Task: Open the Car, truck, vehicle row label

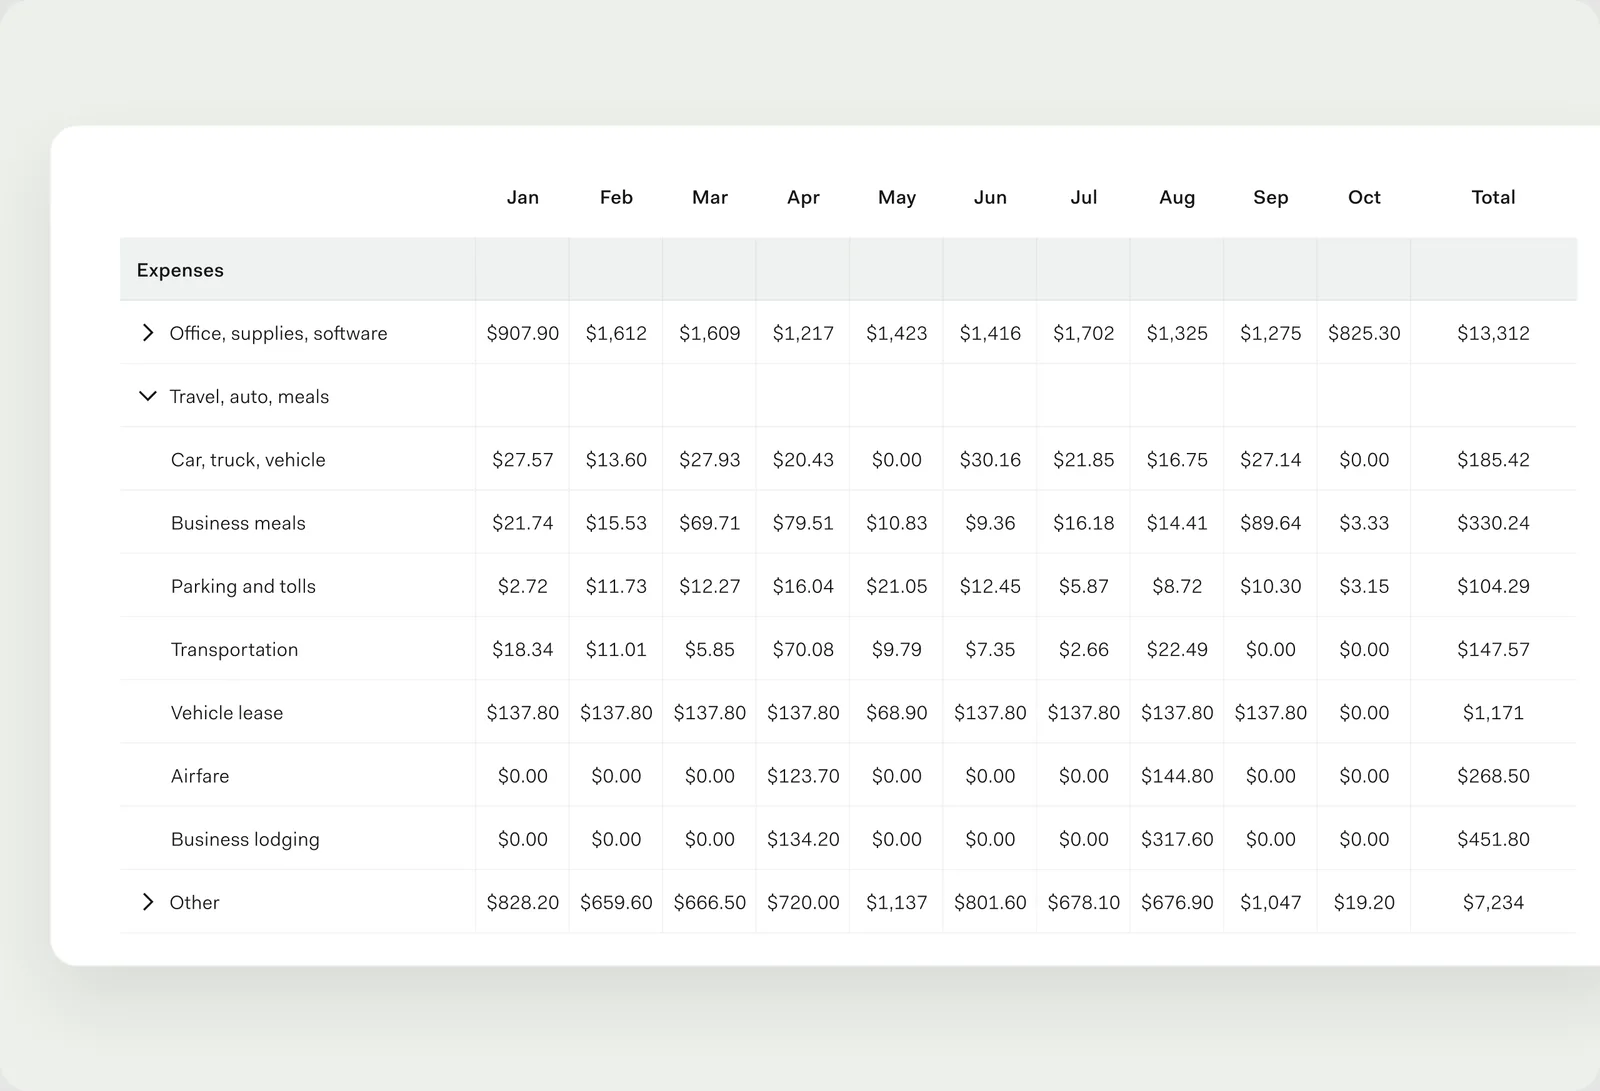Action: coord(248,460)
